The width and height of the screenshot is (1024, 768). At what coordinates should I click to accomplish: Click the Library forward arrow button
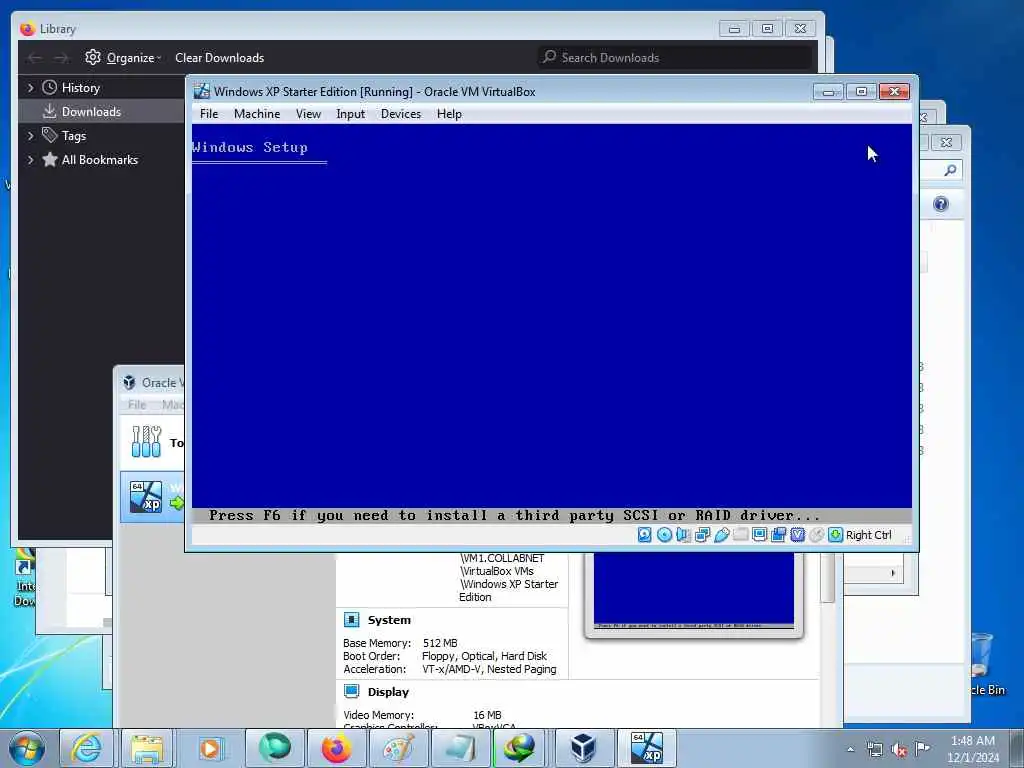(x=61, y=58)
